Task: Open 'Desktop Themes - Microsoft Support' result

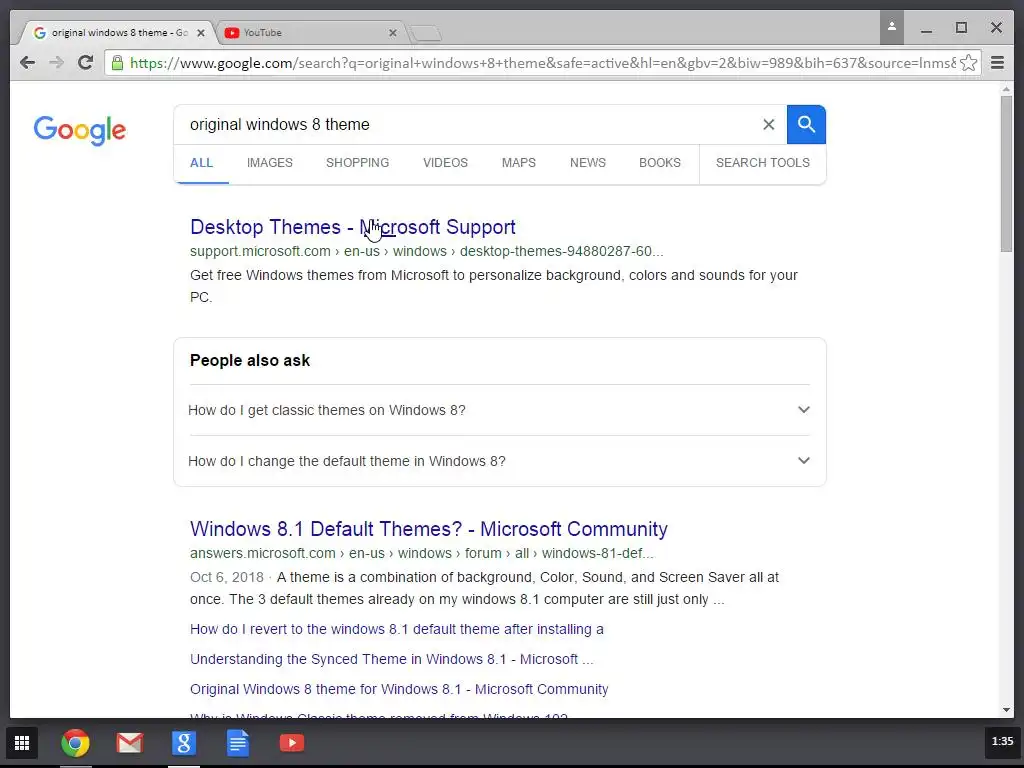Action: pyautogui.click(x=353, y=227)
